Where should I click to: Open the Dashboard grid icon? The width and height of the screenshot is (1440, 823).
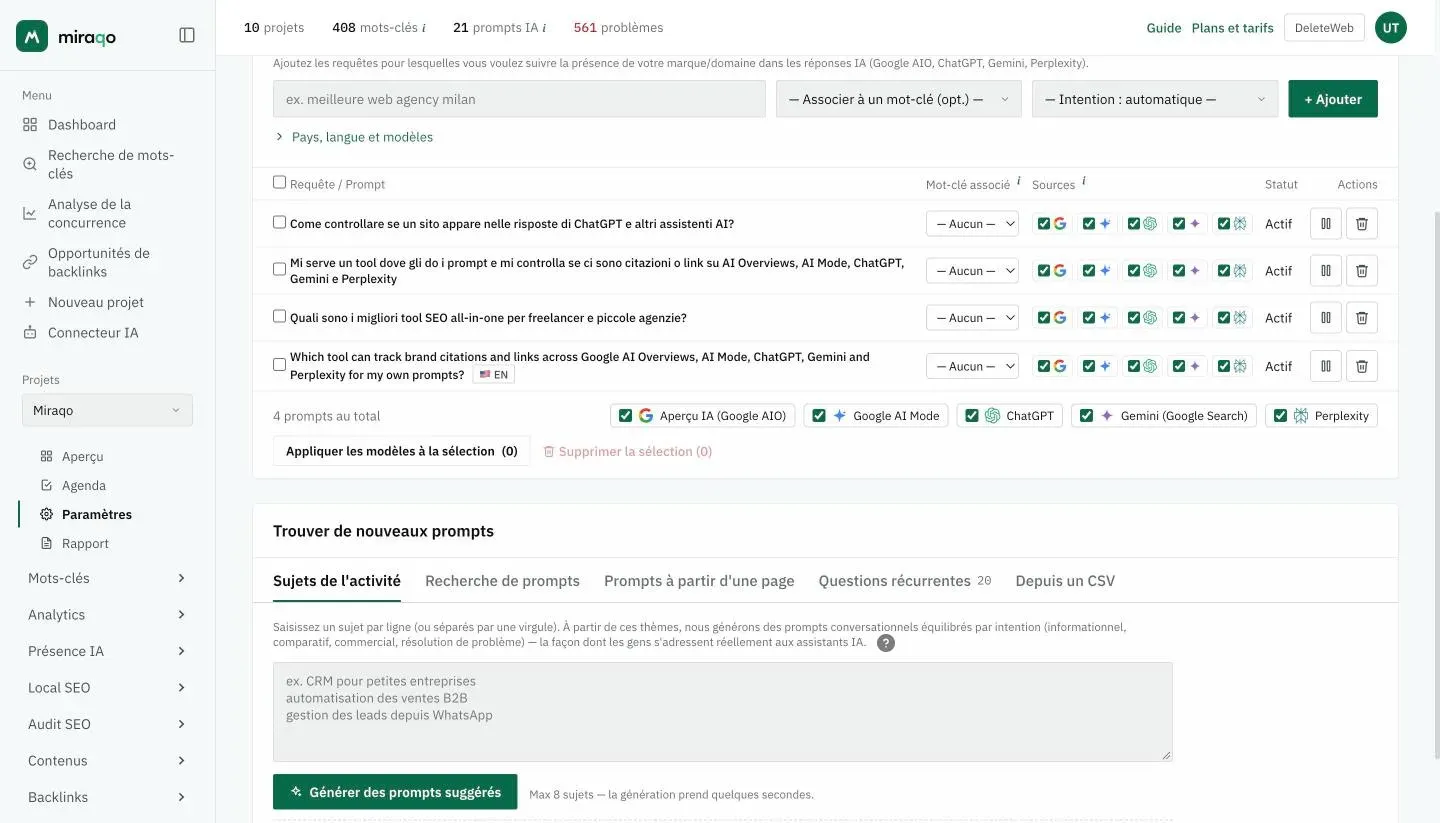coord(30,125)
